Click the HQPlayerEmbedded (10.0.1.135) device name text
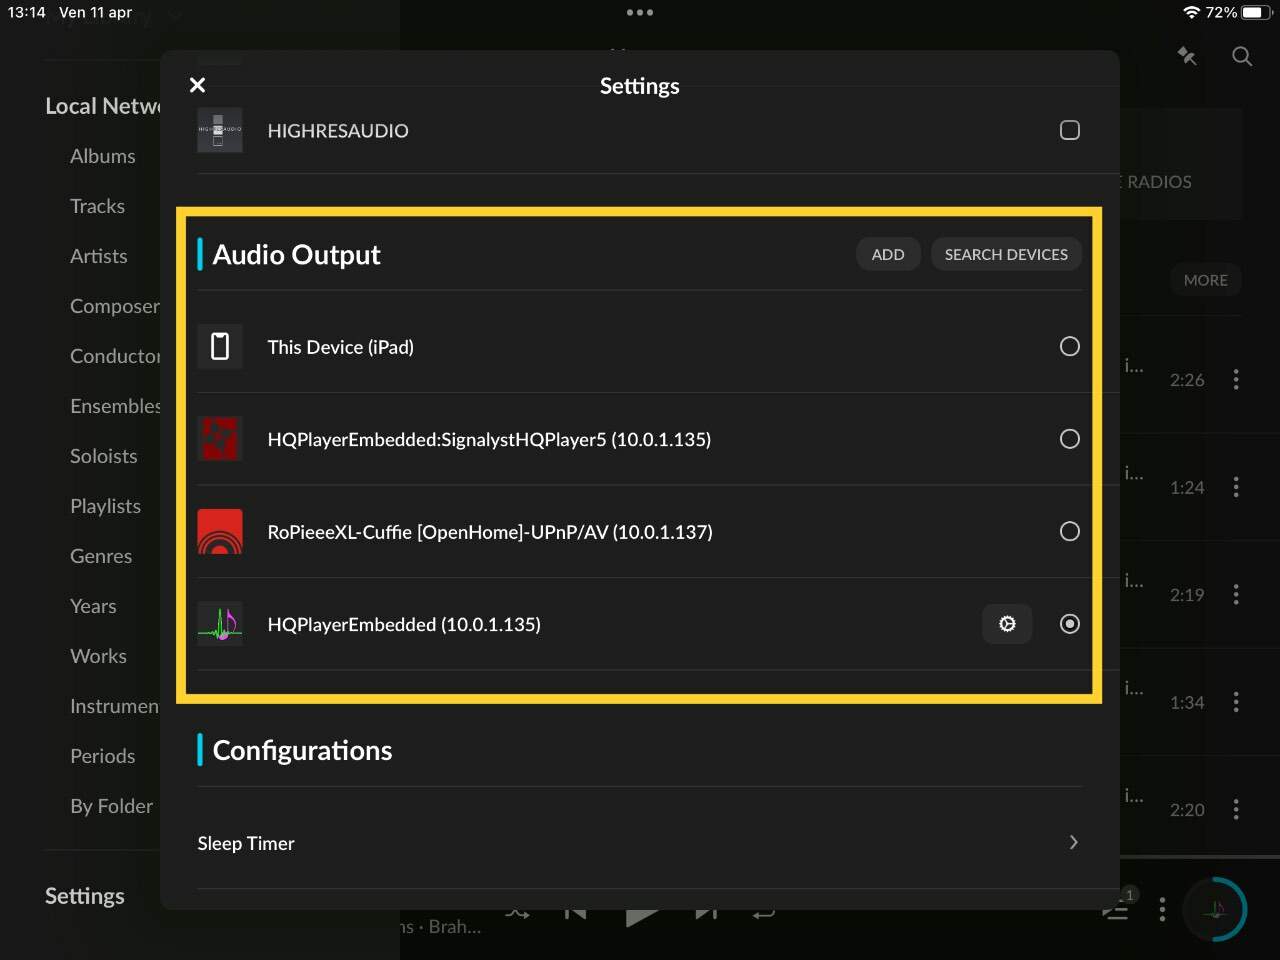Image resolution: width=1280 pixels, height=960 pixels. (x=404, y=624)
